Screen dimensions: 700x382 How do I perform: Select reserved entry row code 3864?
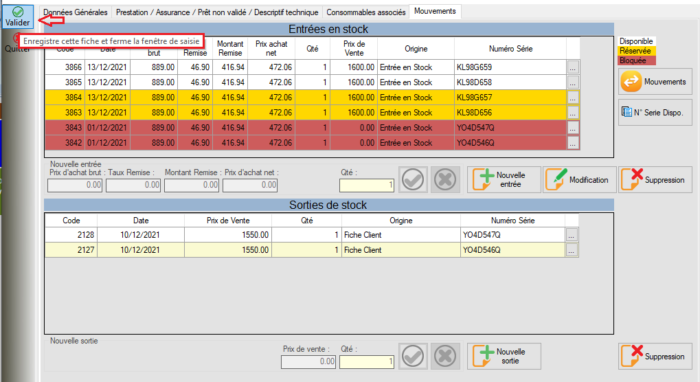point(312,98)
